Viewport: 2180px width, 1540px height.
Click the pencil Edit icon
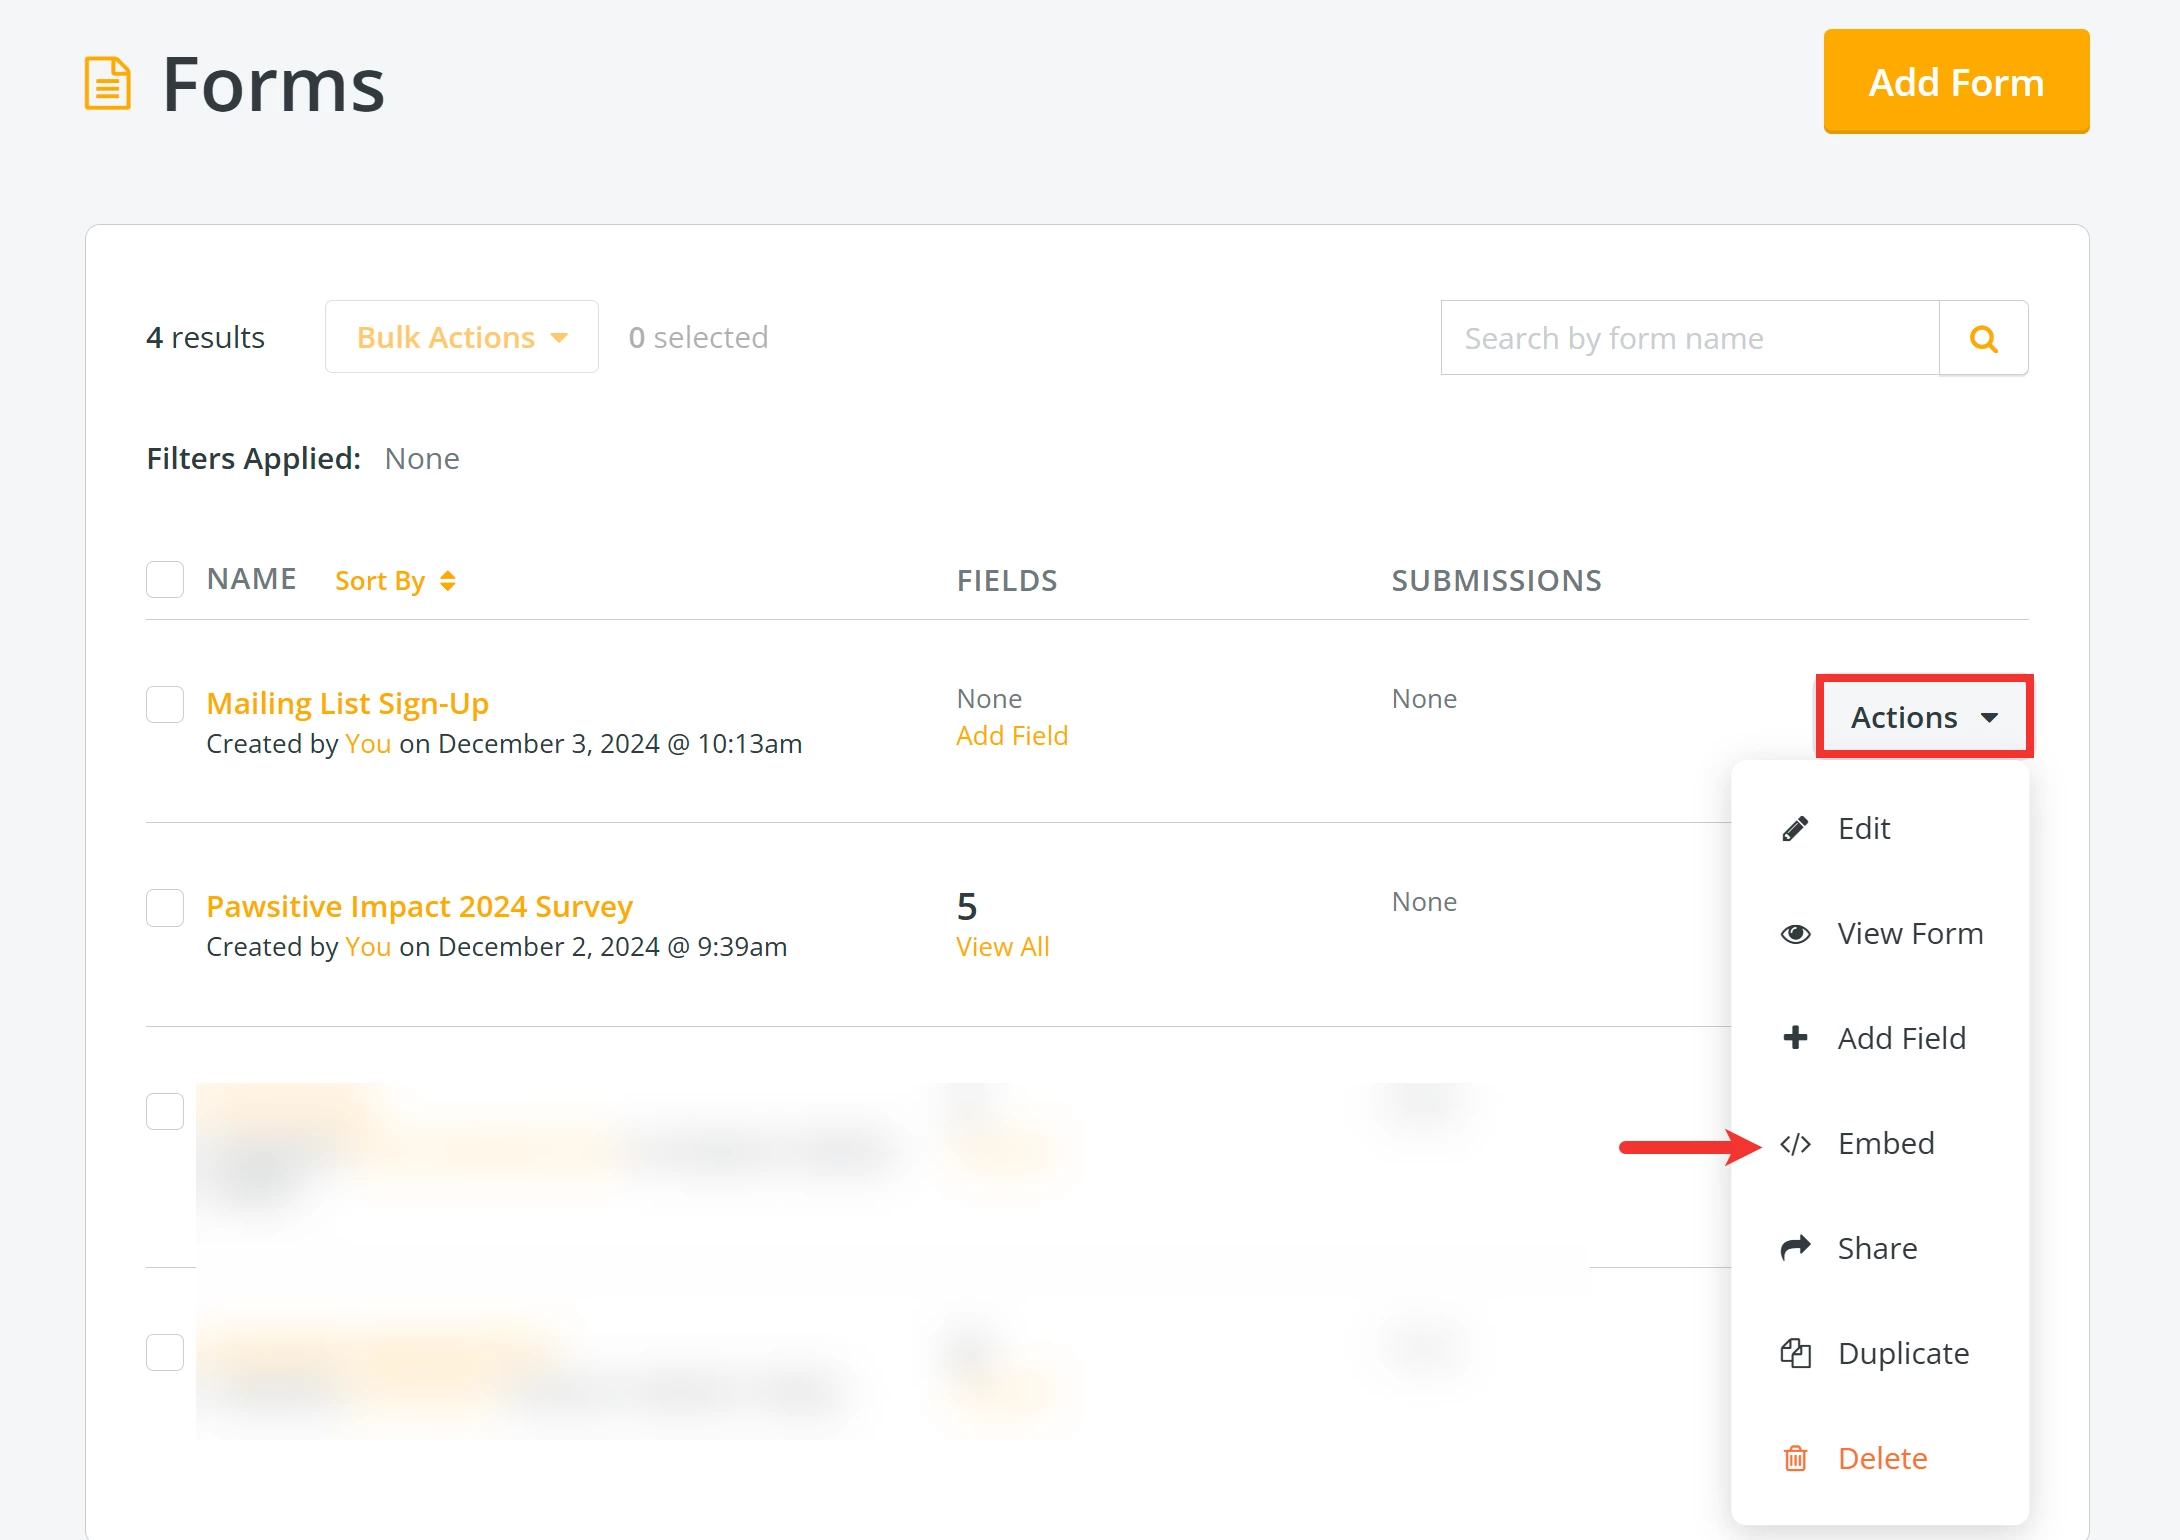tap(1795, 829)
